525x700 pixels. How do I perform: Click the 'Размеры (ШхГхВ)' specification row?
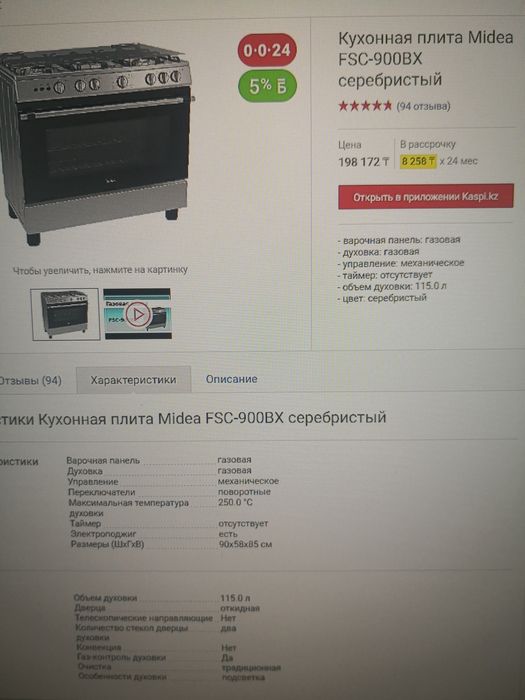(171, 544)
